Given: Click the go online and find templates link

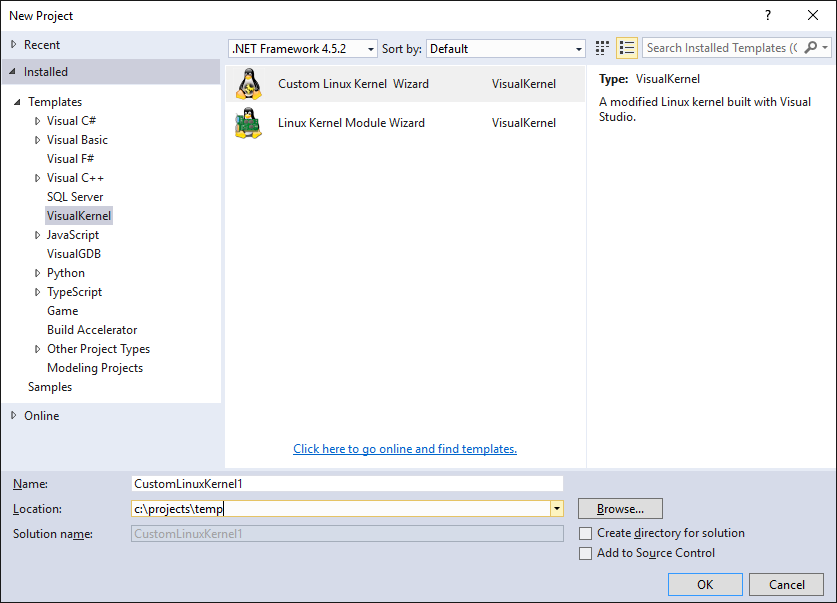Looking at the screenshot, I should tap(405, 449).
